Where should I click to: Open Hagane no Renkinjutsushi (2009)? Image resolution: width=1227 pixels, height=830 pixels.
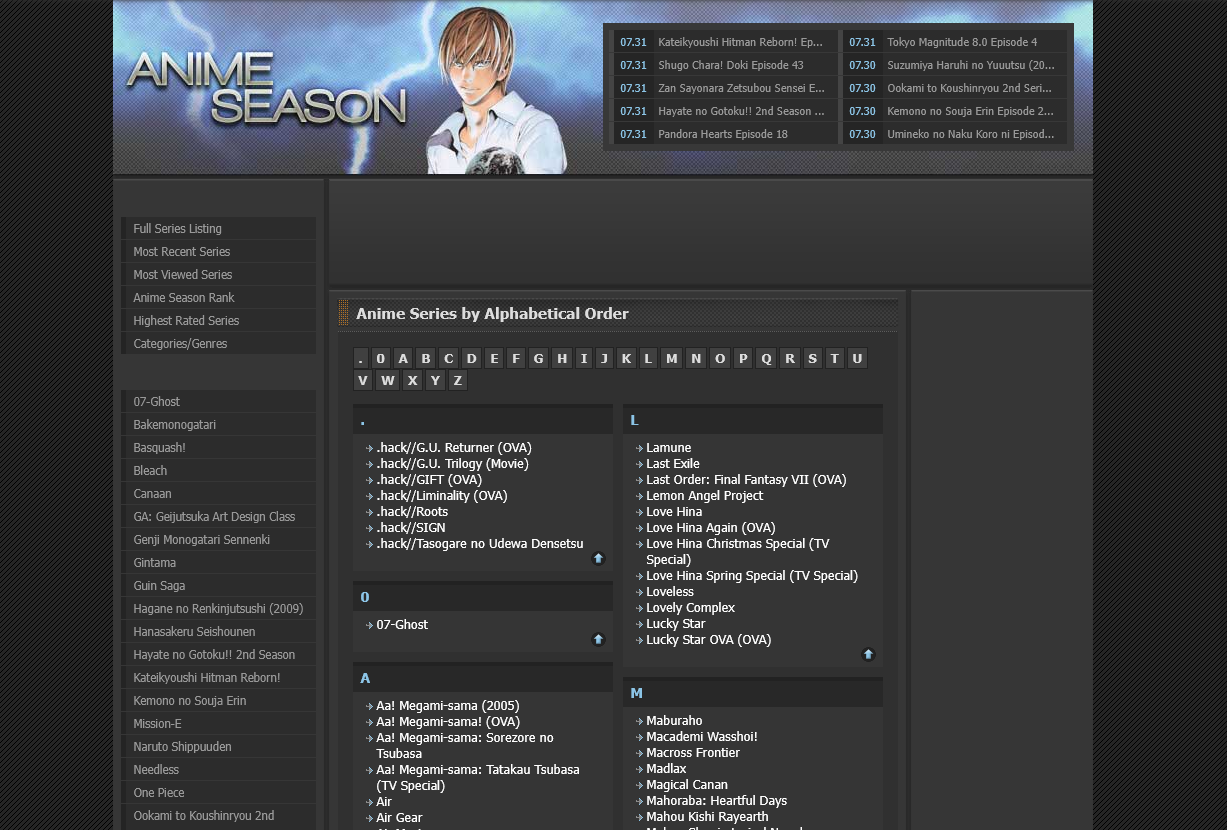point(218,609)
